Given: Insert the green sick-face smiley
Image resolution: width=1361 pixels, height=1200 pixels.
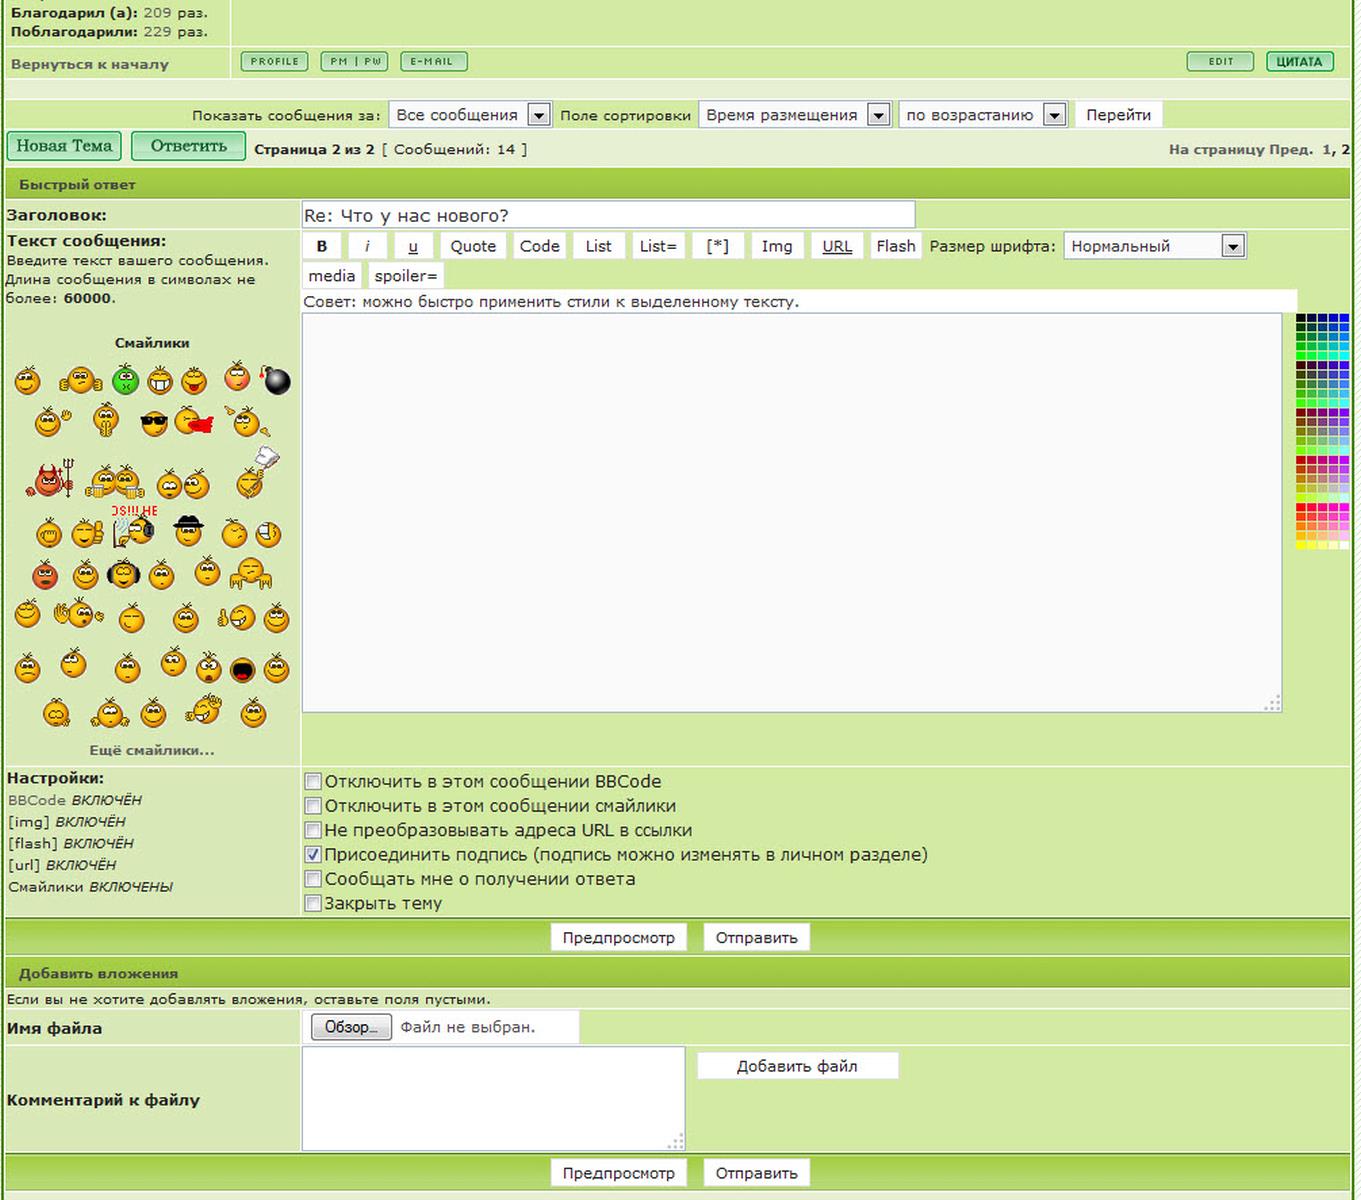Looking at the screenshot, I should (125, 380).
